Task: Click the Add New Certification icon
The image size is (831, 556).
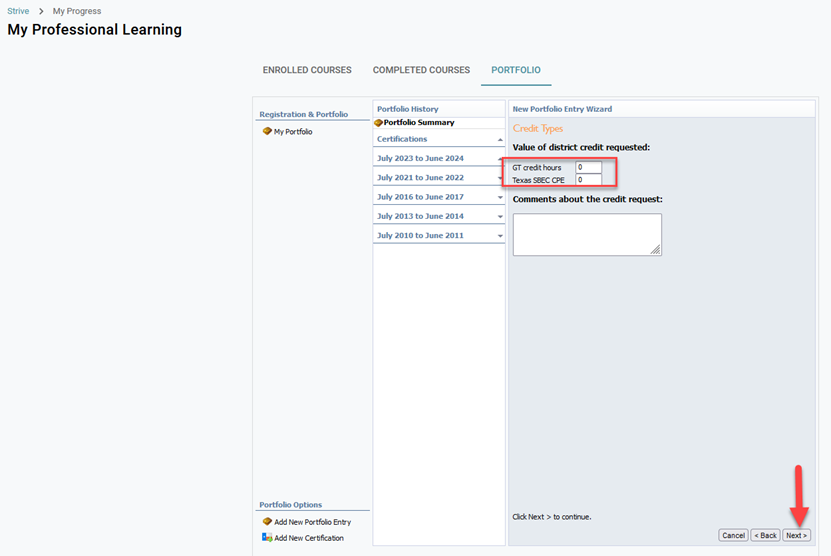Action: tap(267, 538)
